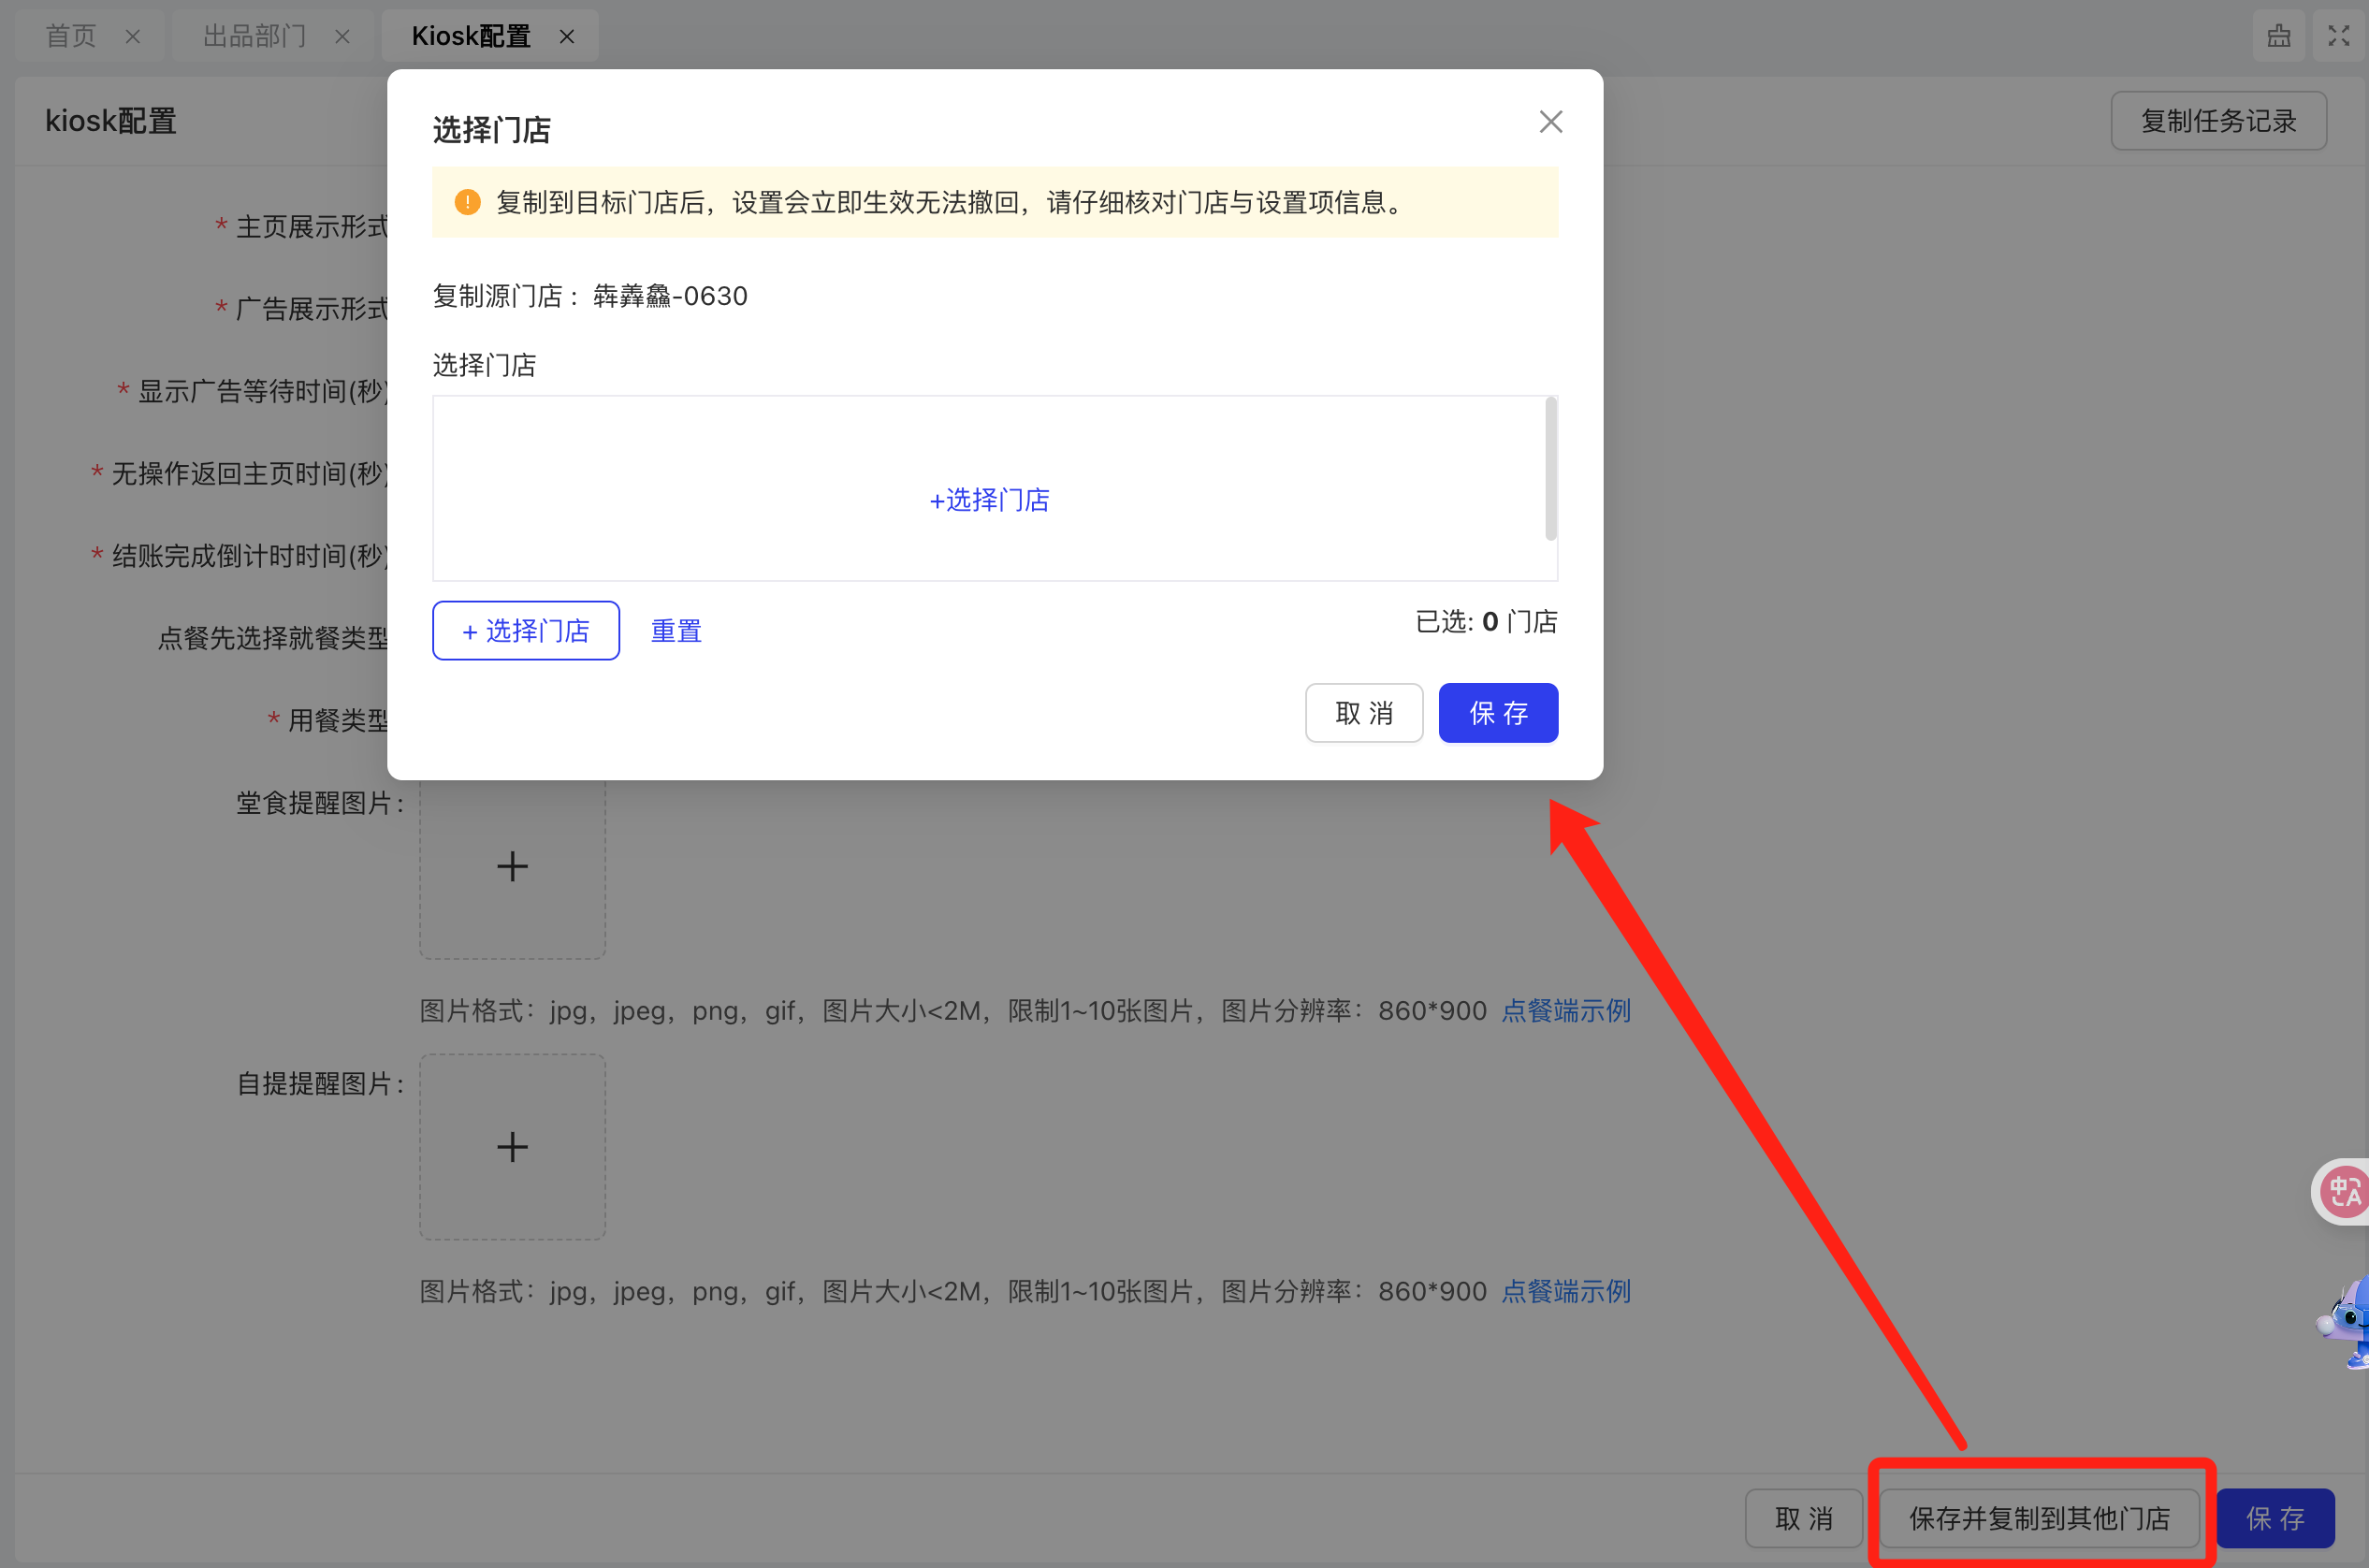Click the outlined + 选择门店 button
The width and height of the screenshot is (2369, 1568).
click(x=525, y=631)
